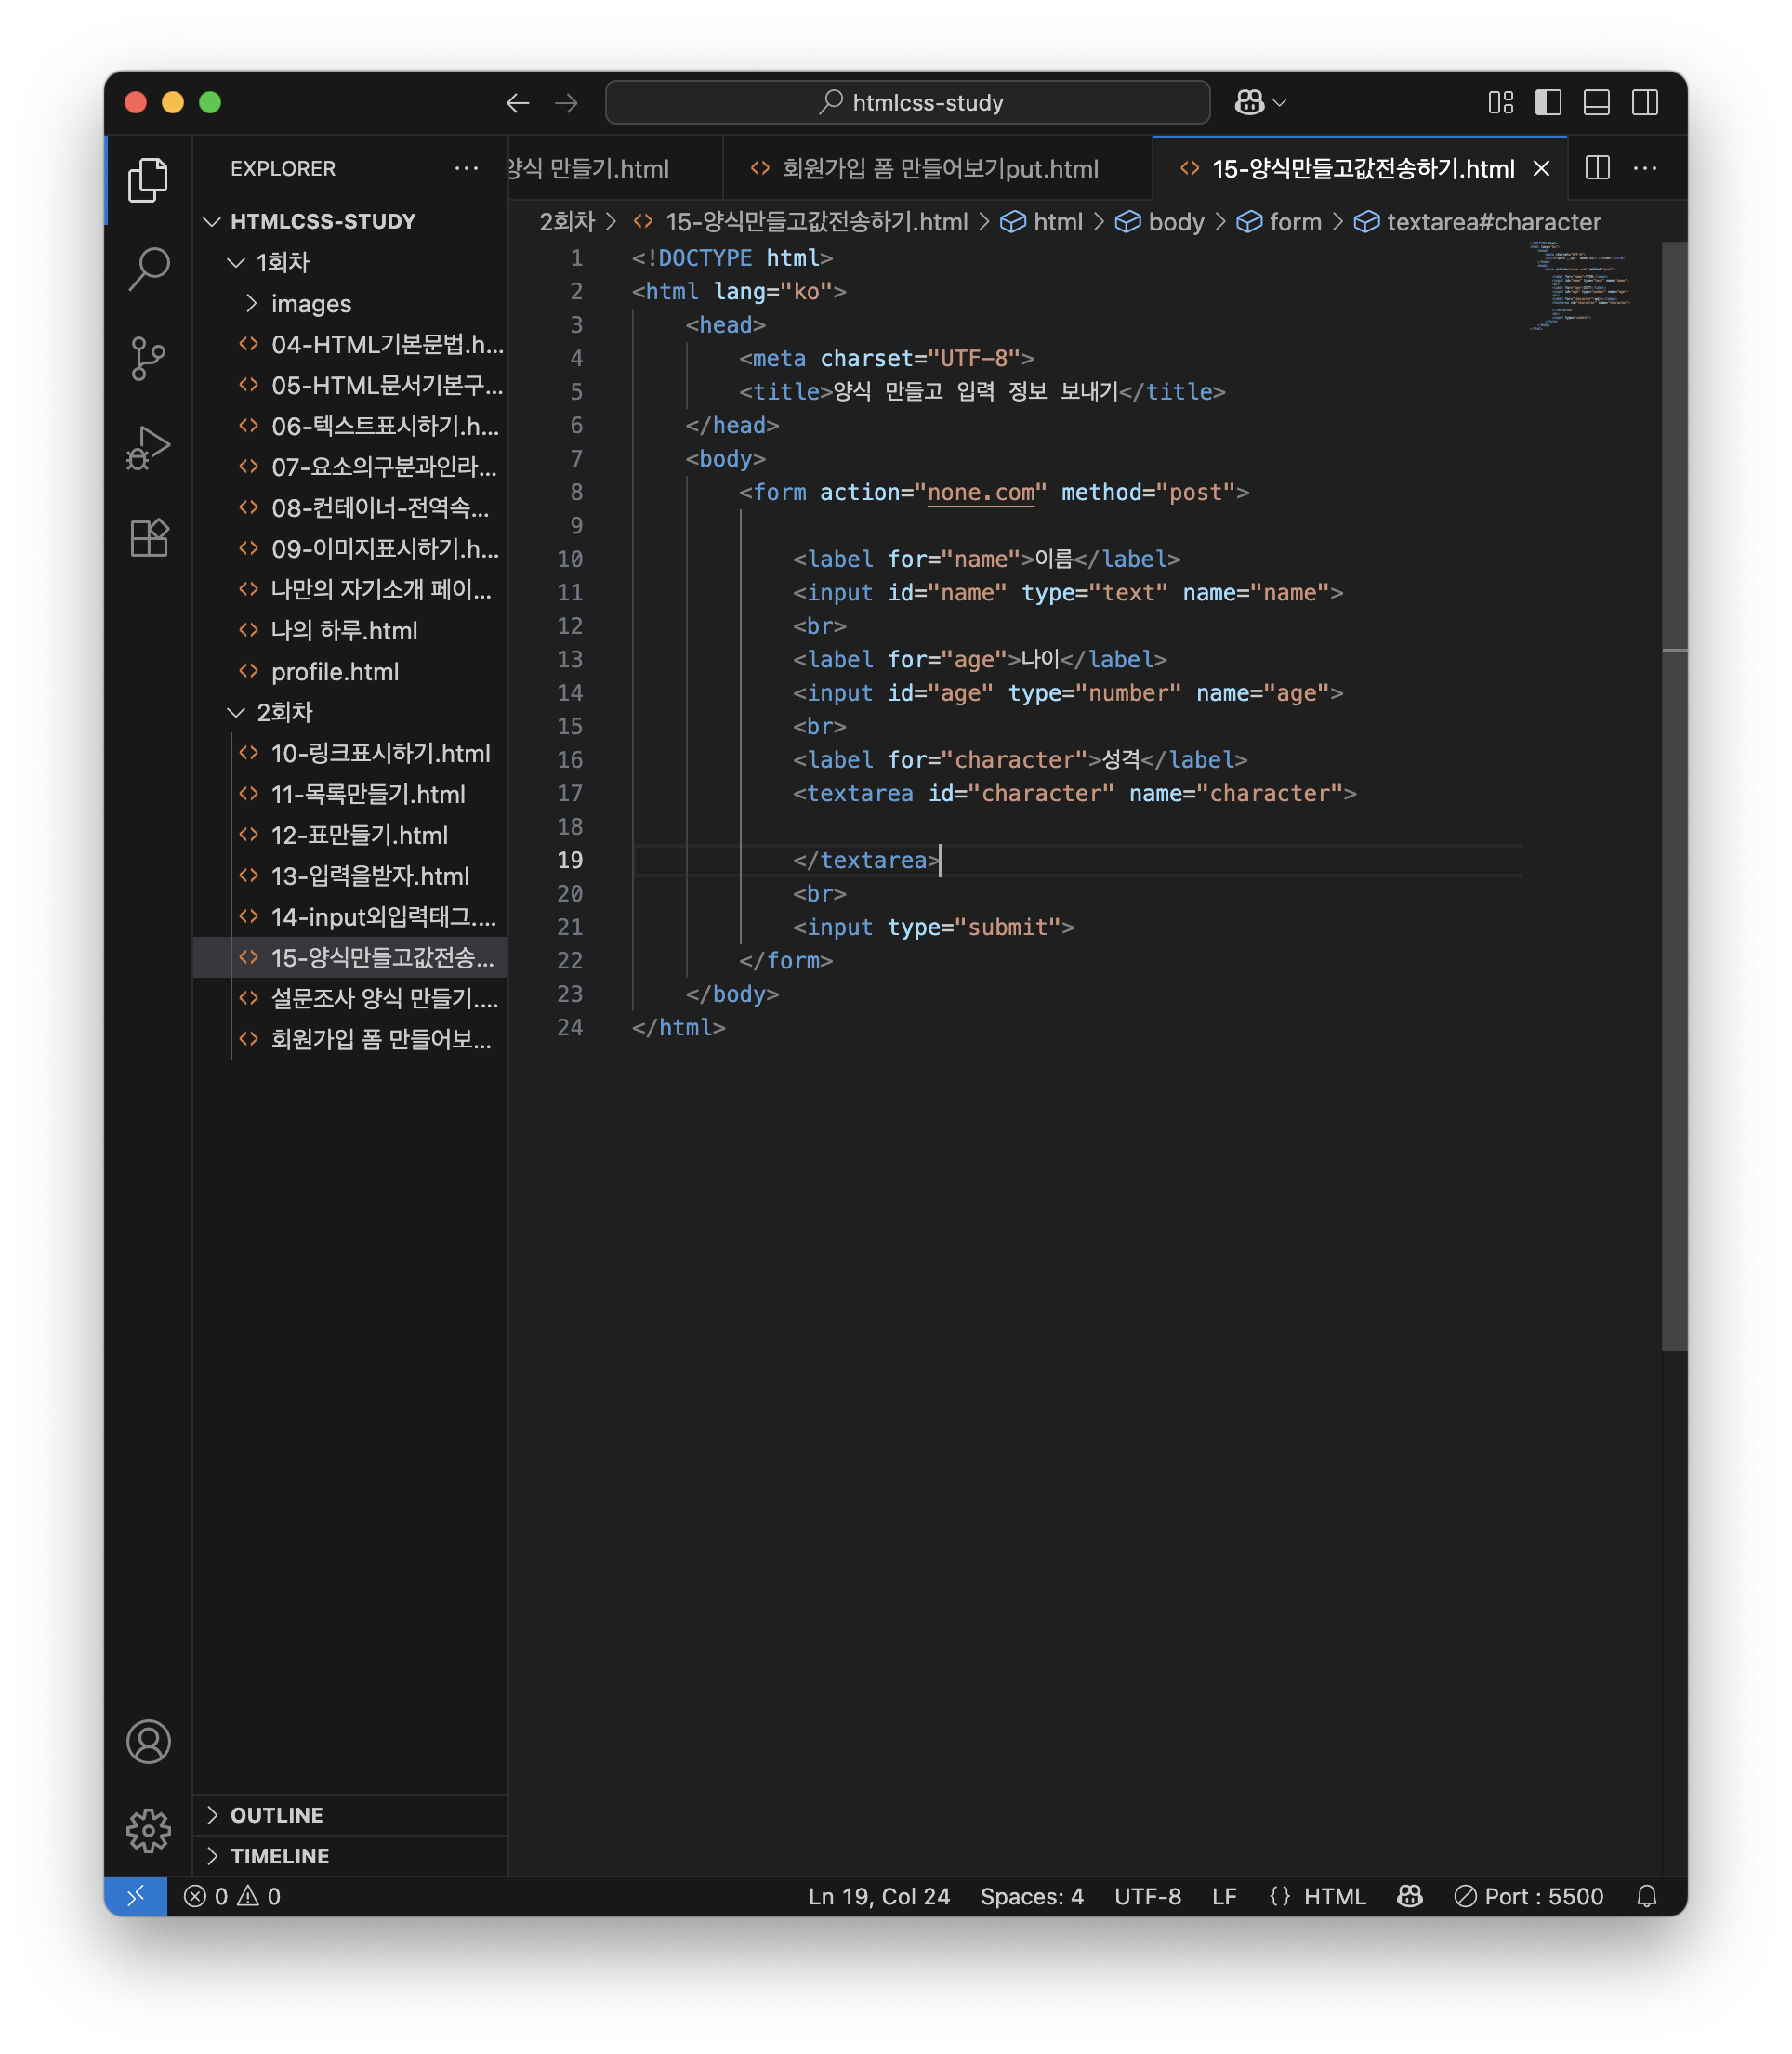This screenshot has height=2054, width=1792.
Task: Split the editor to the right
Action: tap(1597, 168)
